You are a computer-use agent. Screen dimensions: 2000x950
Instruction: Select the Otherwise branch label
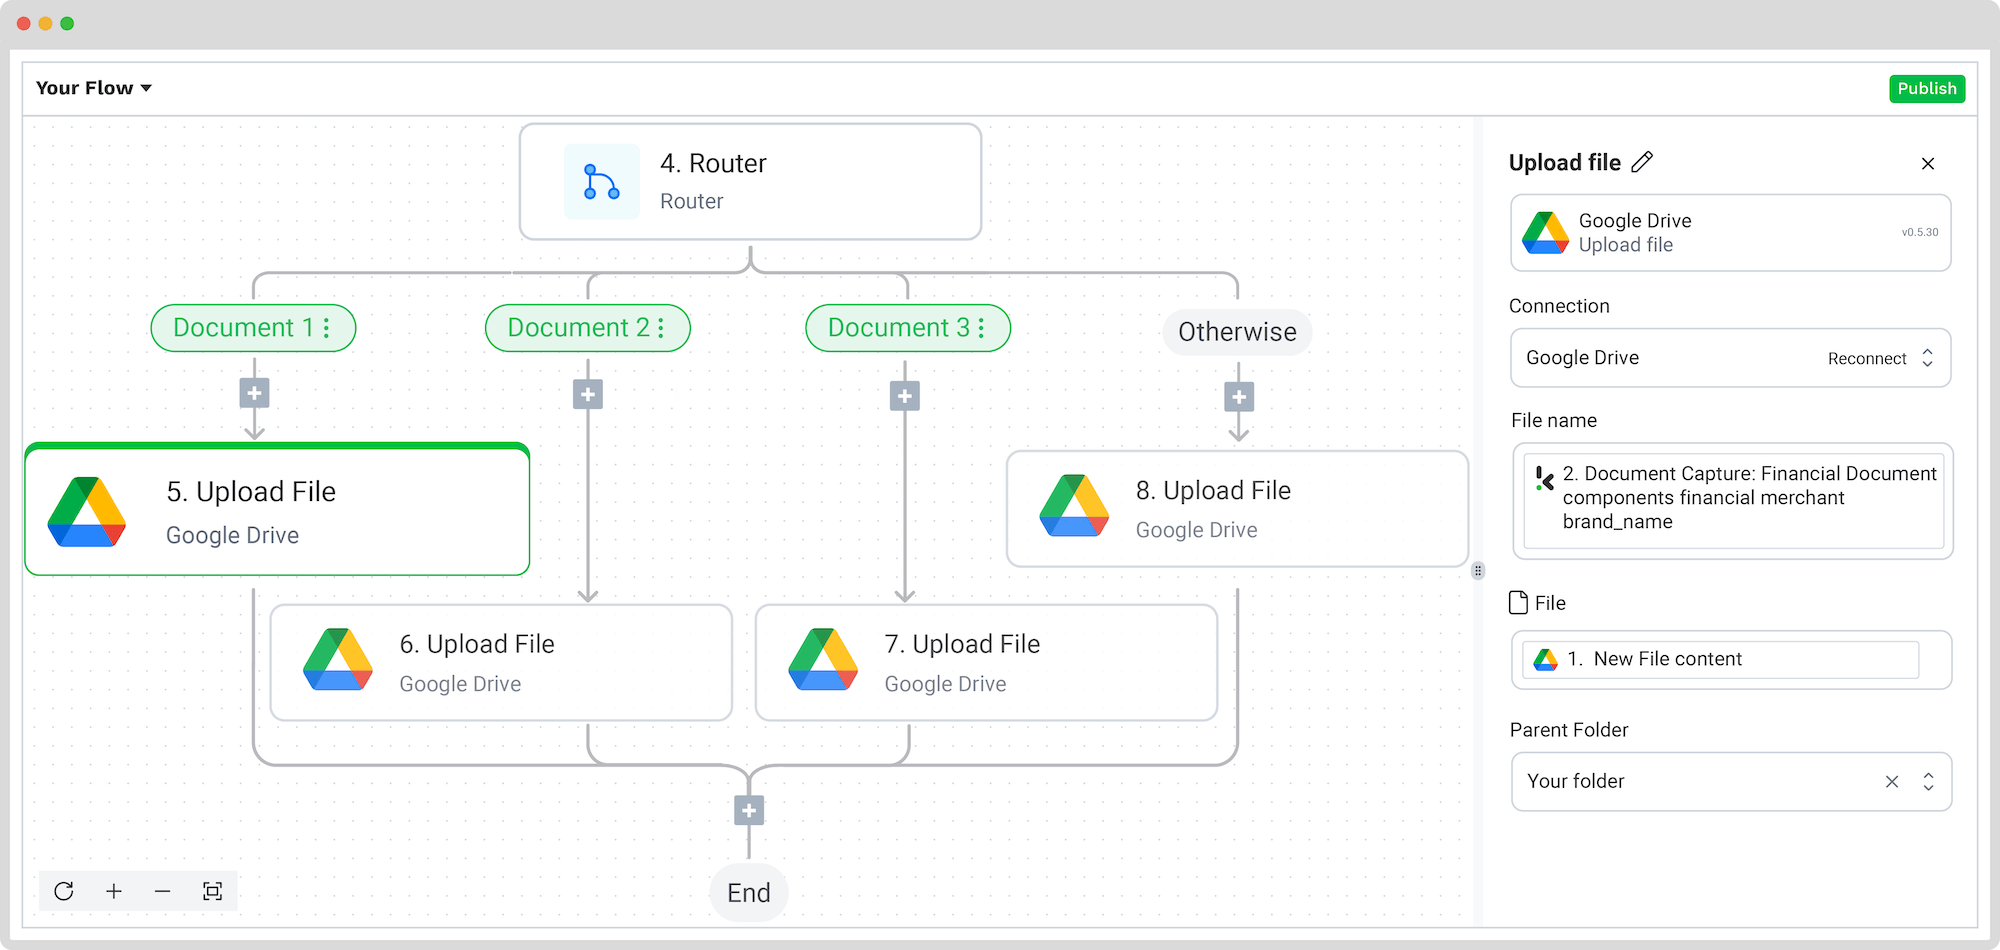pos(1237,332)
